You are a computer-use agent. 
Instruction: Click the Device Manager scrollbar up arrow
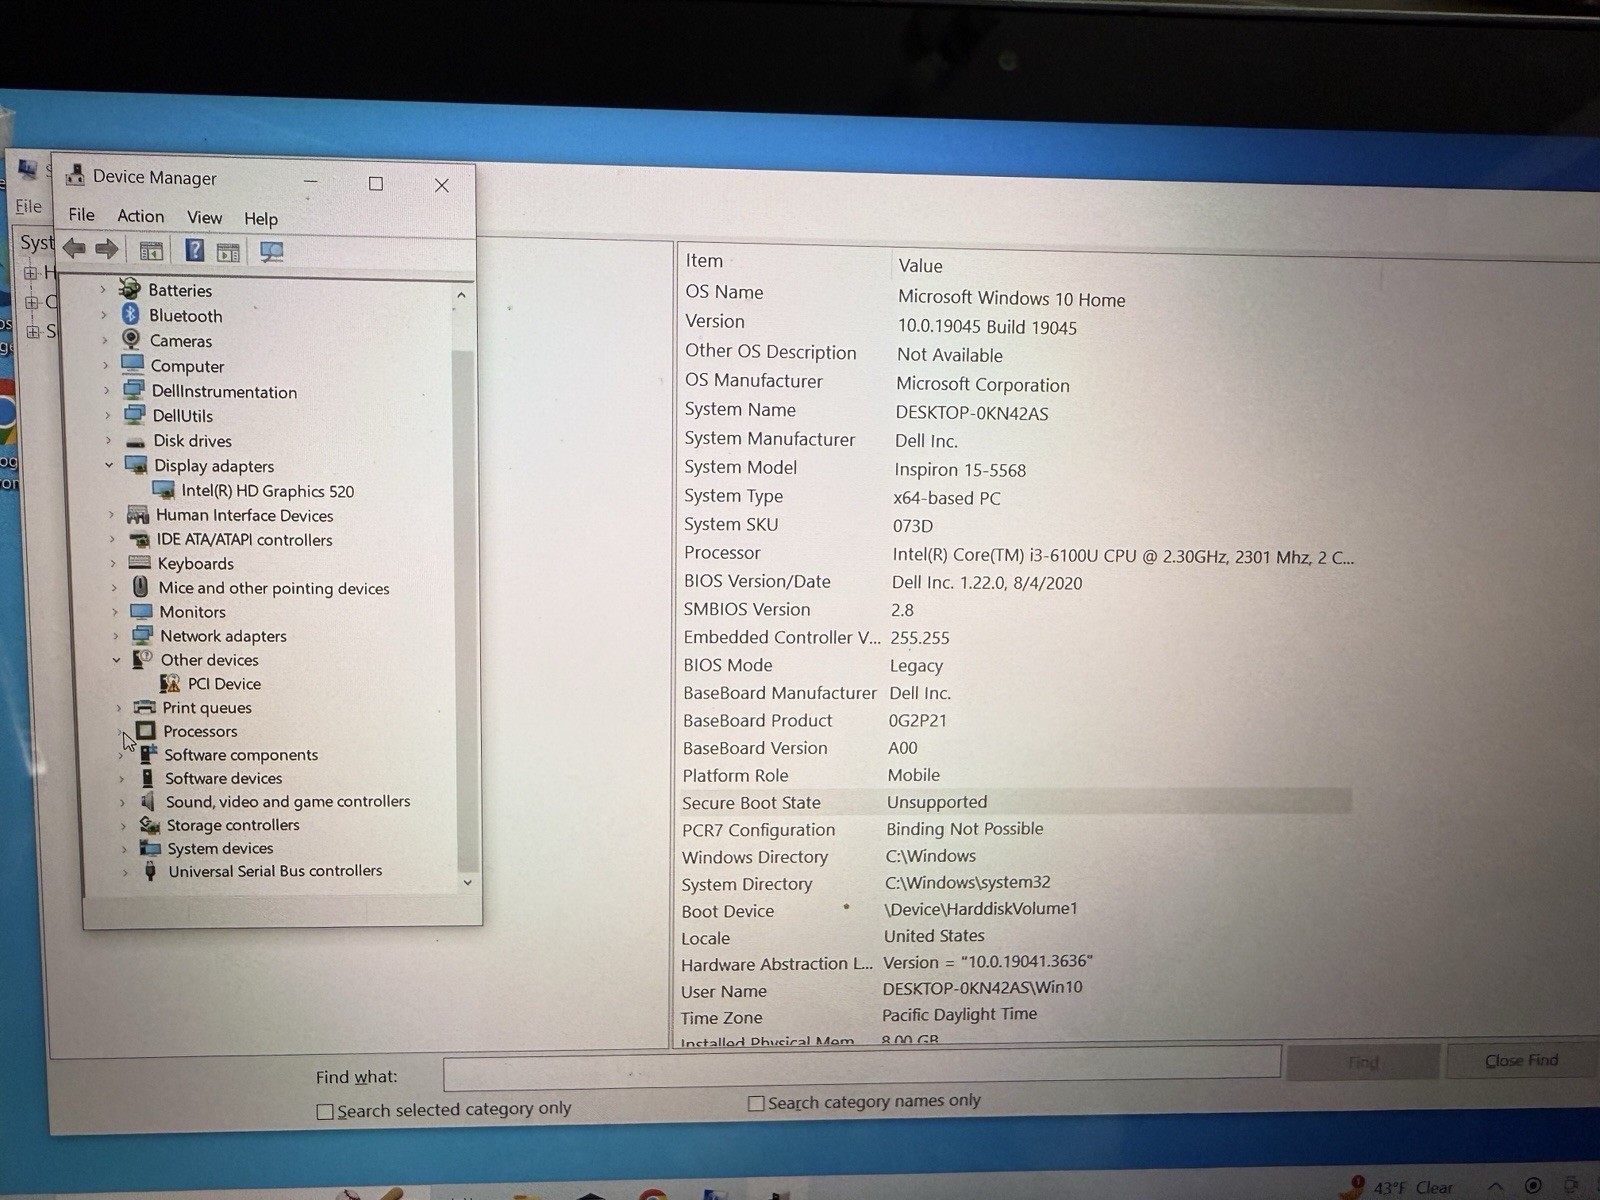(461, 295)
